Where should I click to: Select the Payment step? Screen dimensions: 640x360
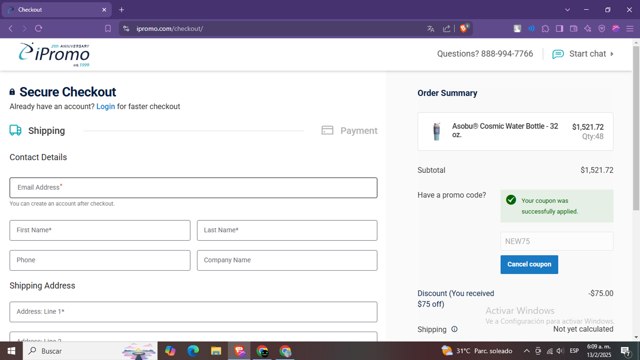tap(359, 131)
